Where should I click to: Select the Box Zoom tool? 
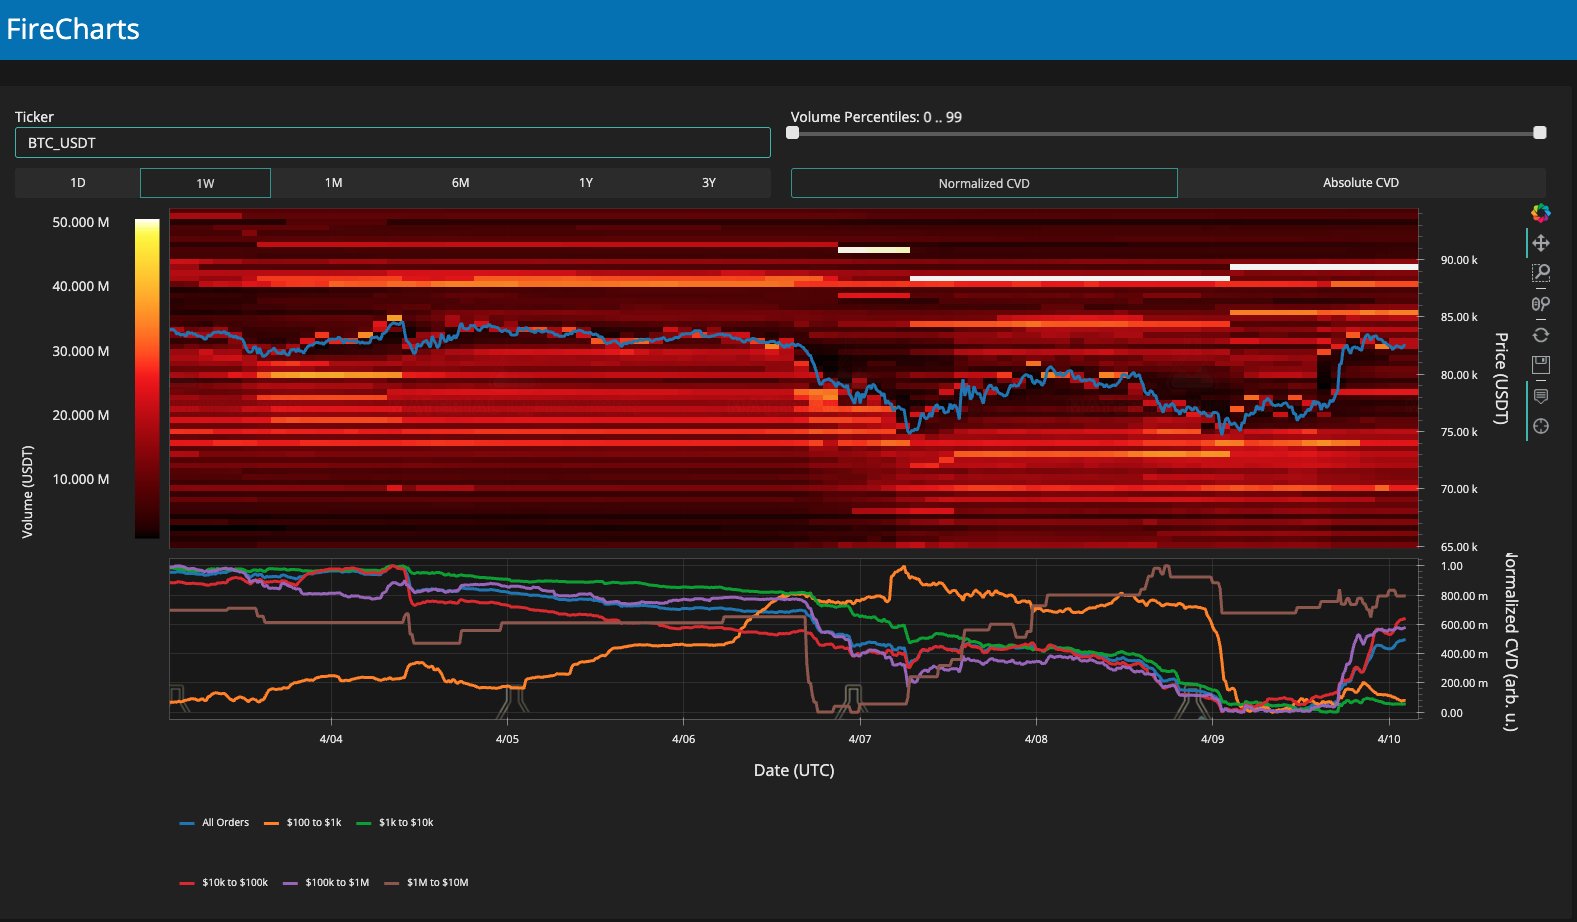click(1540, 273)
